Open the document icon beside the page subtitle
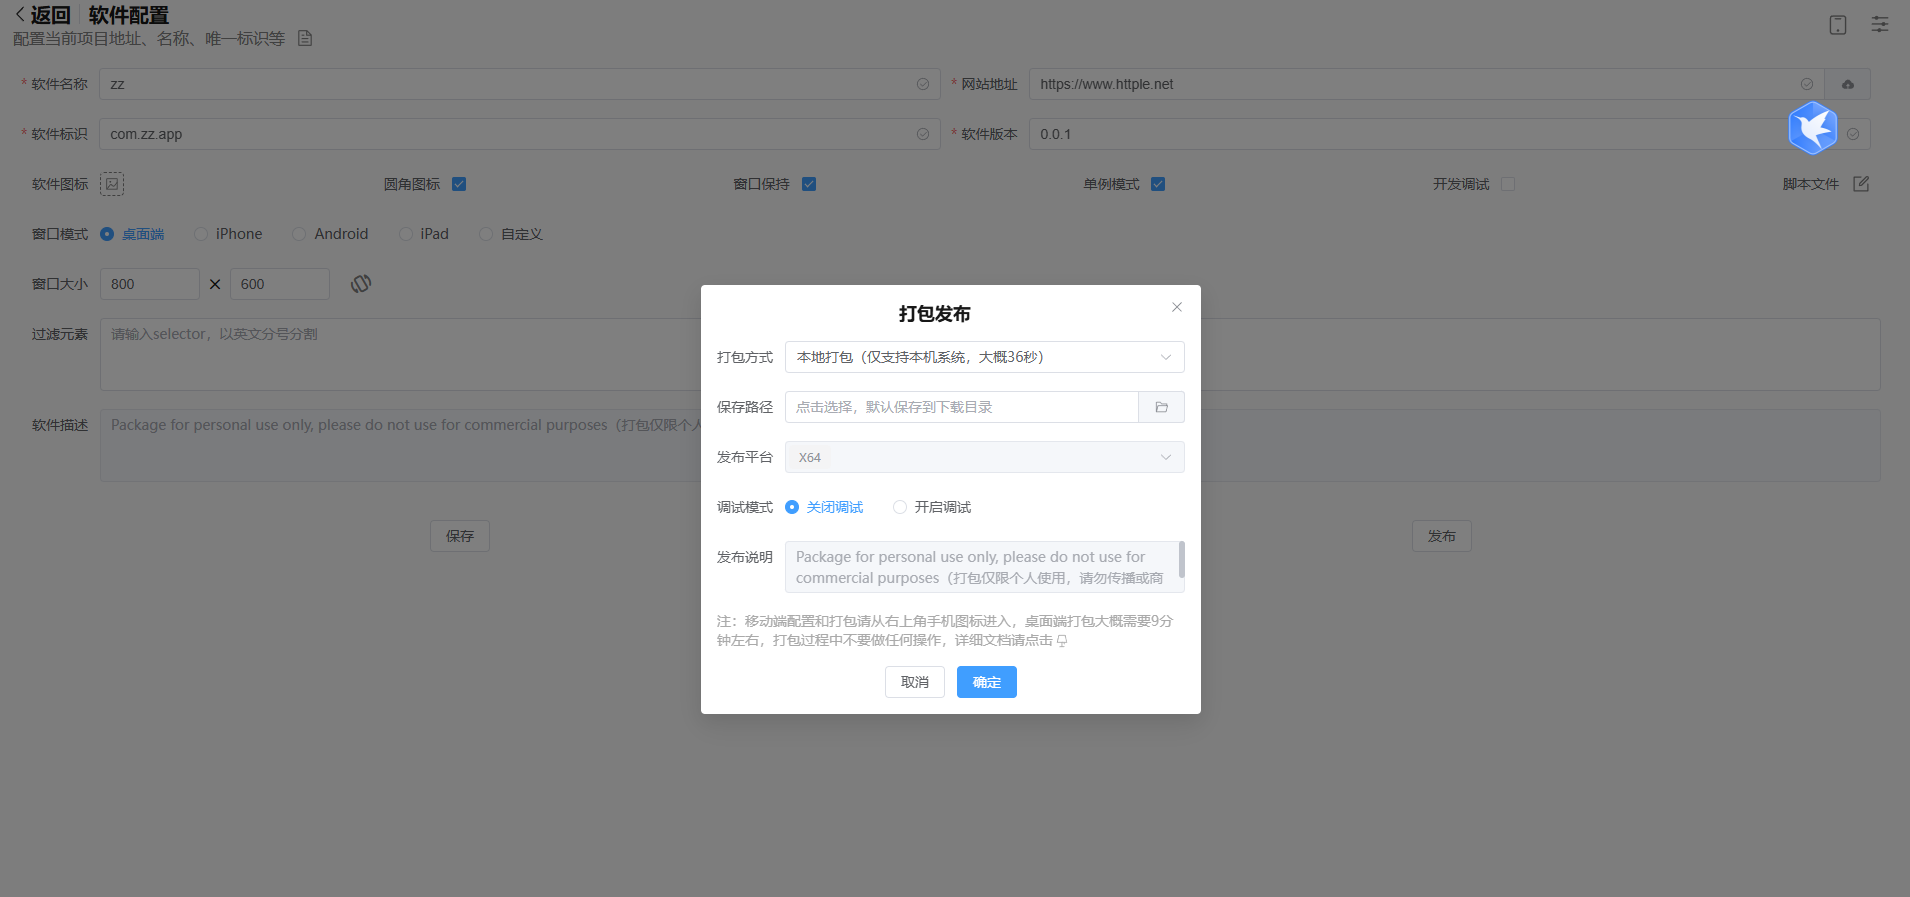This screenshot has height=897, width=1910. (305, 38)
